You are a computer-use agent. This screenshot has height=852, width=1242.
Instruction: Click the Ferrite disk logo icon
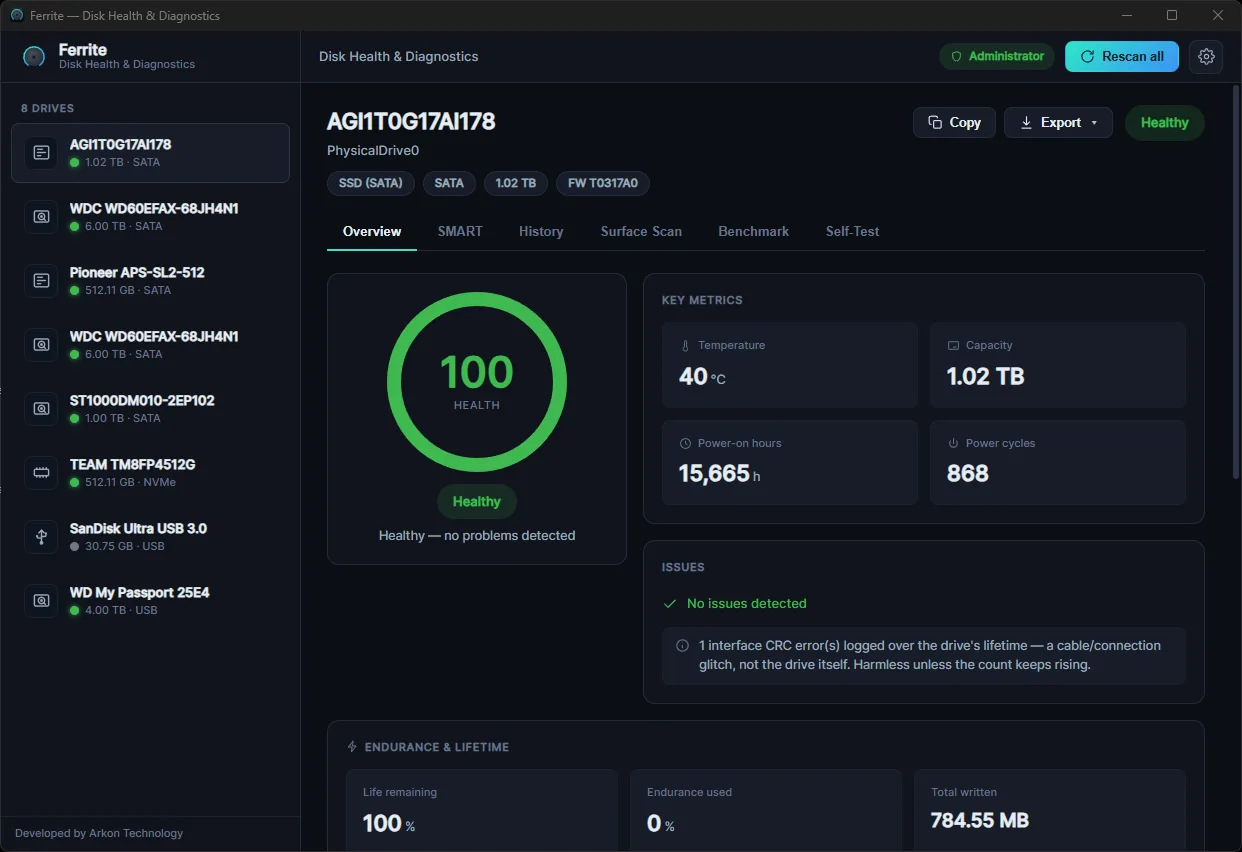[x=34, y=57]
